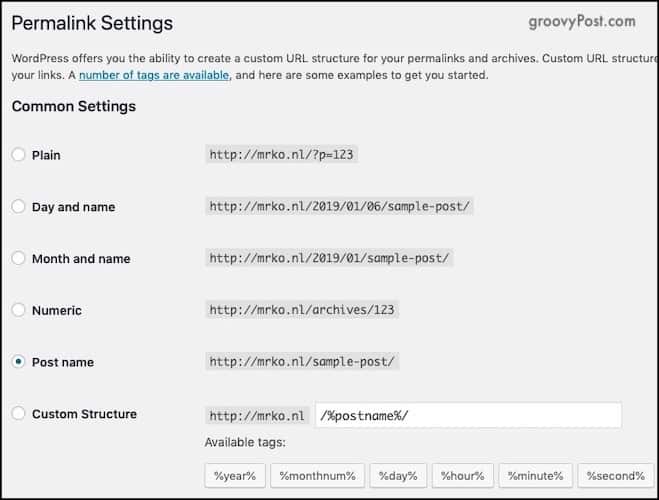659x500 pixels.
Task: Select Month and name permalink option
Action: click(18, 258)
